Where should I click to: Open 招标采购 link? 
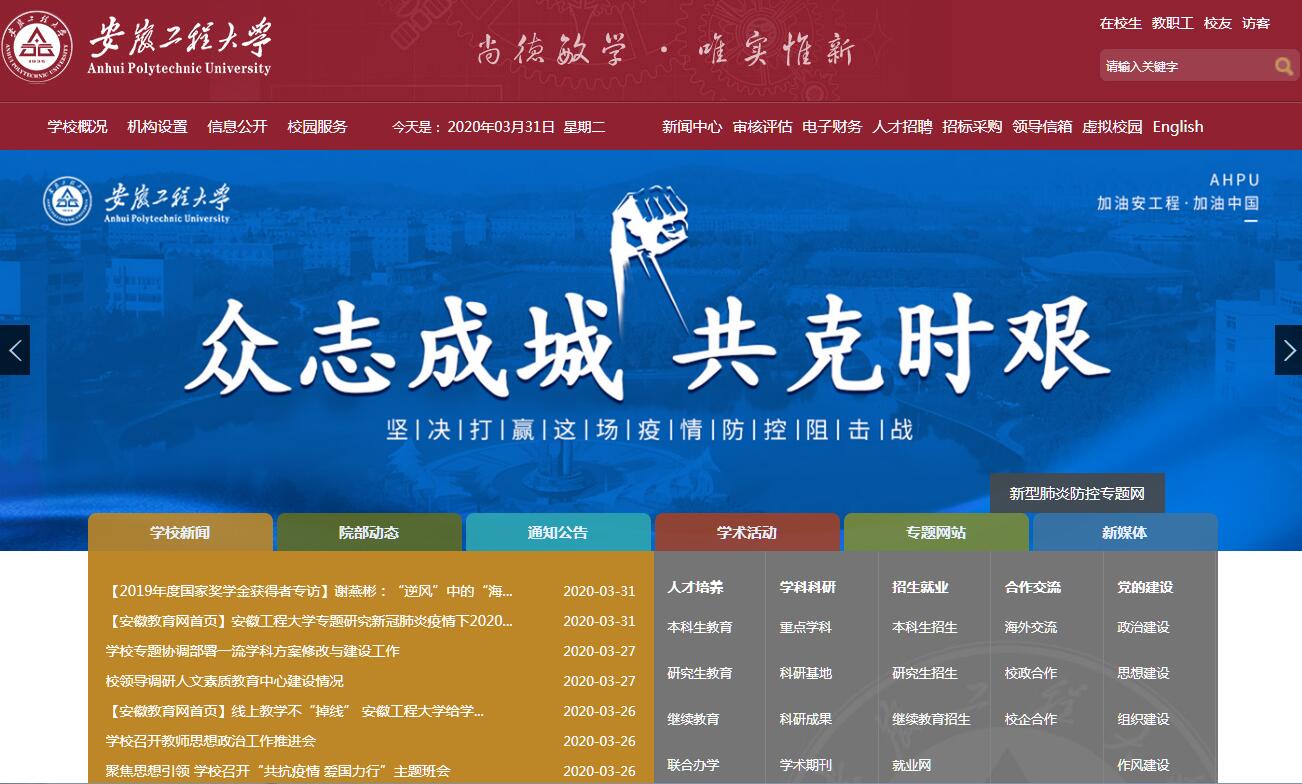point(972,127)
